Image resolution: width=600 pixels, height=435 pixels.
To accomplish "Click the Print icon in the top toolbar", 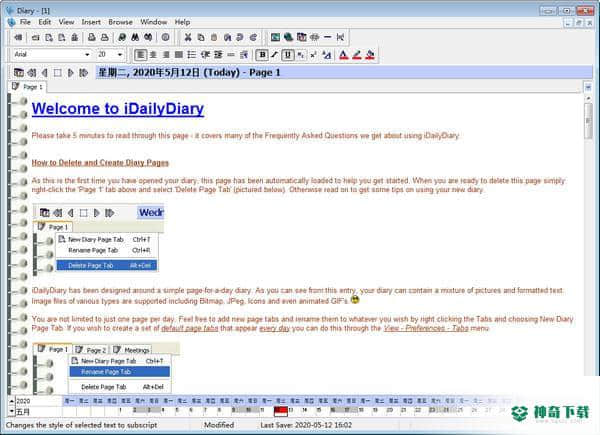I will tap(91, 37).
